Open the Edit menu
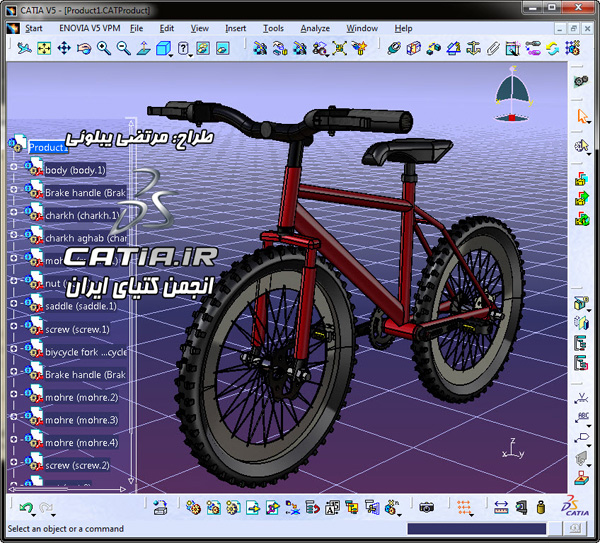Image resolution: width=600 pixels, height=543 pixels. pos(166,28)
